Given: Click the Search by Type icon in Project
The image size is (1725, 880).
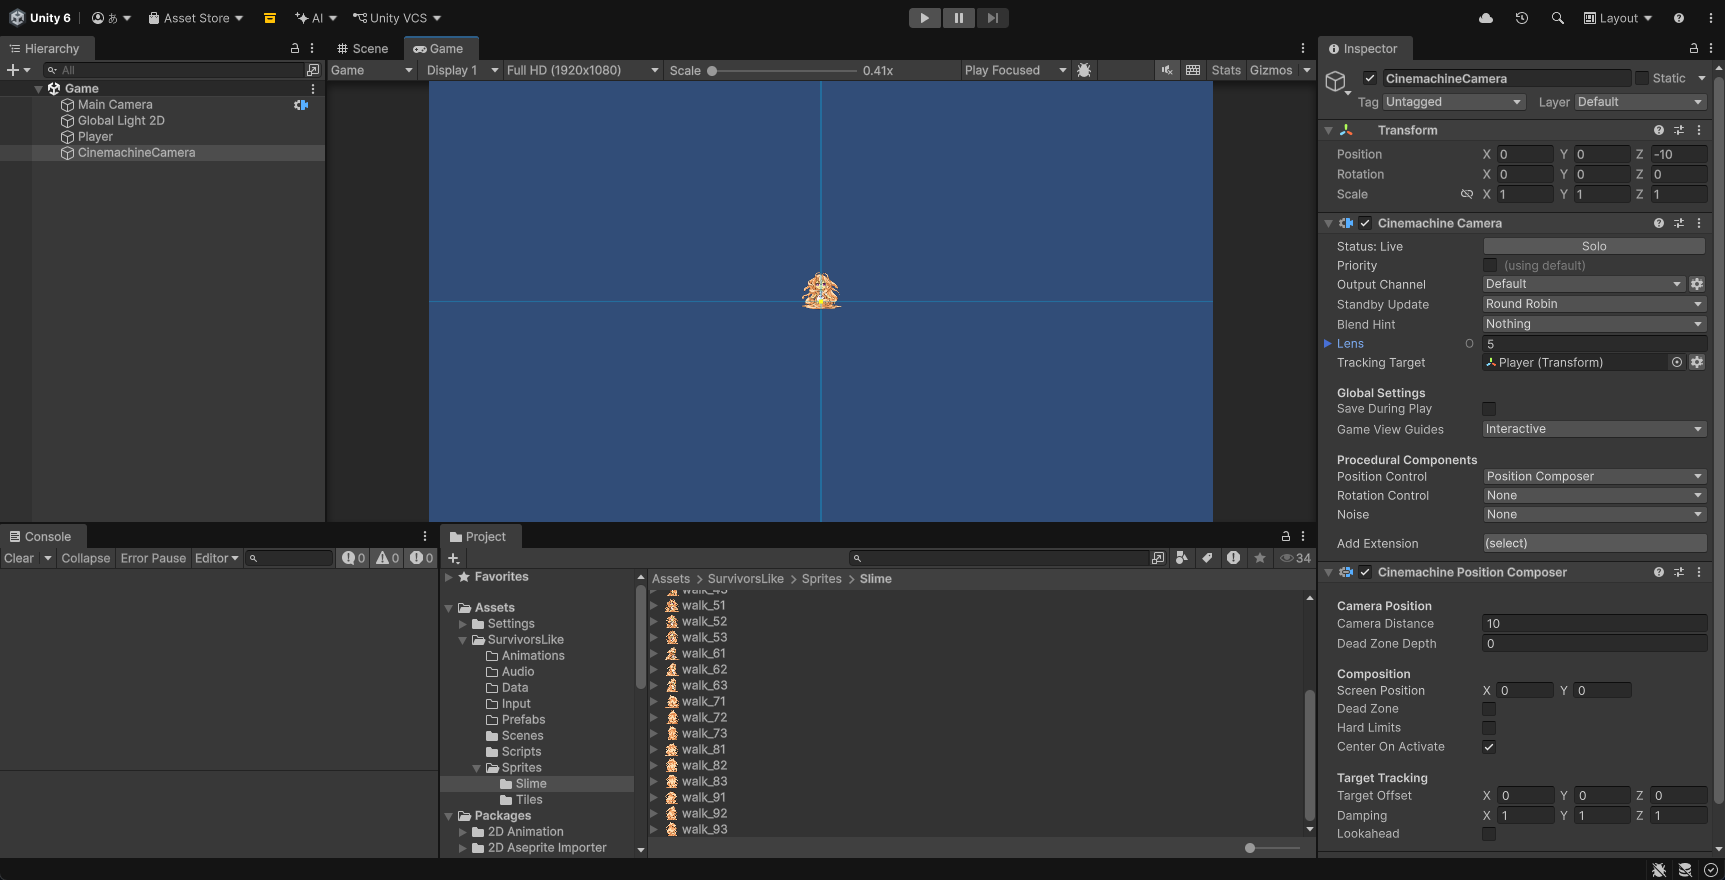Looking at the screenshot, I should [x=1182, y=558].
